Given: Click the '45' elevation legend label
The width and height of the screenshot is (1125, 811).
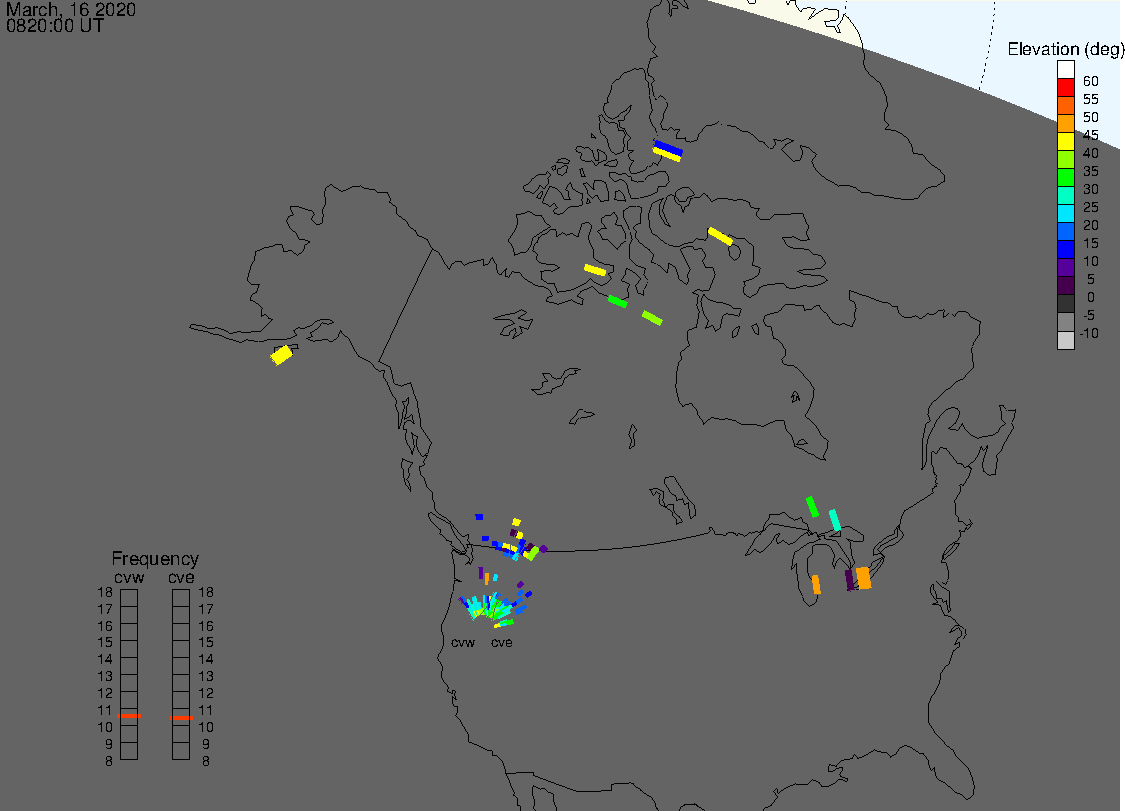Looking at the screenshot, I should click(x=1091, y=135).
